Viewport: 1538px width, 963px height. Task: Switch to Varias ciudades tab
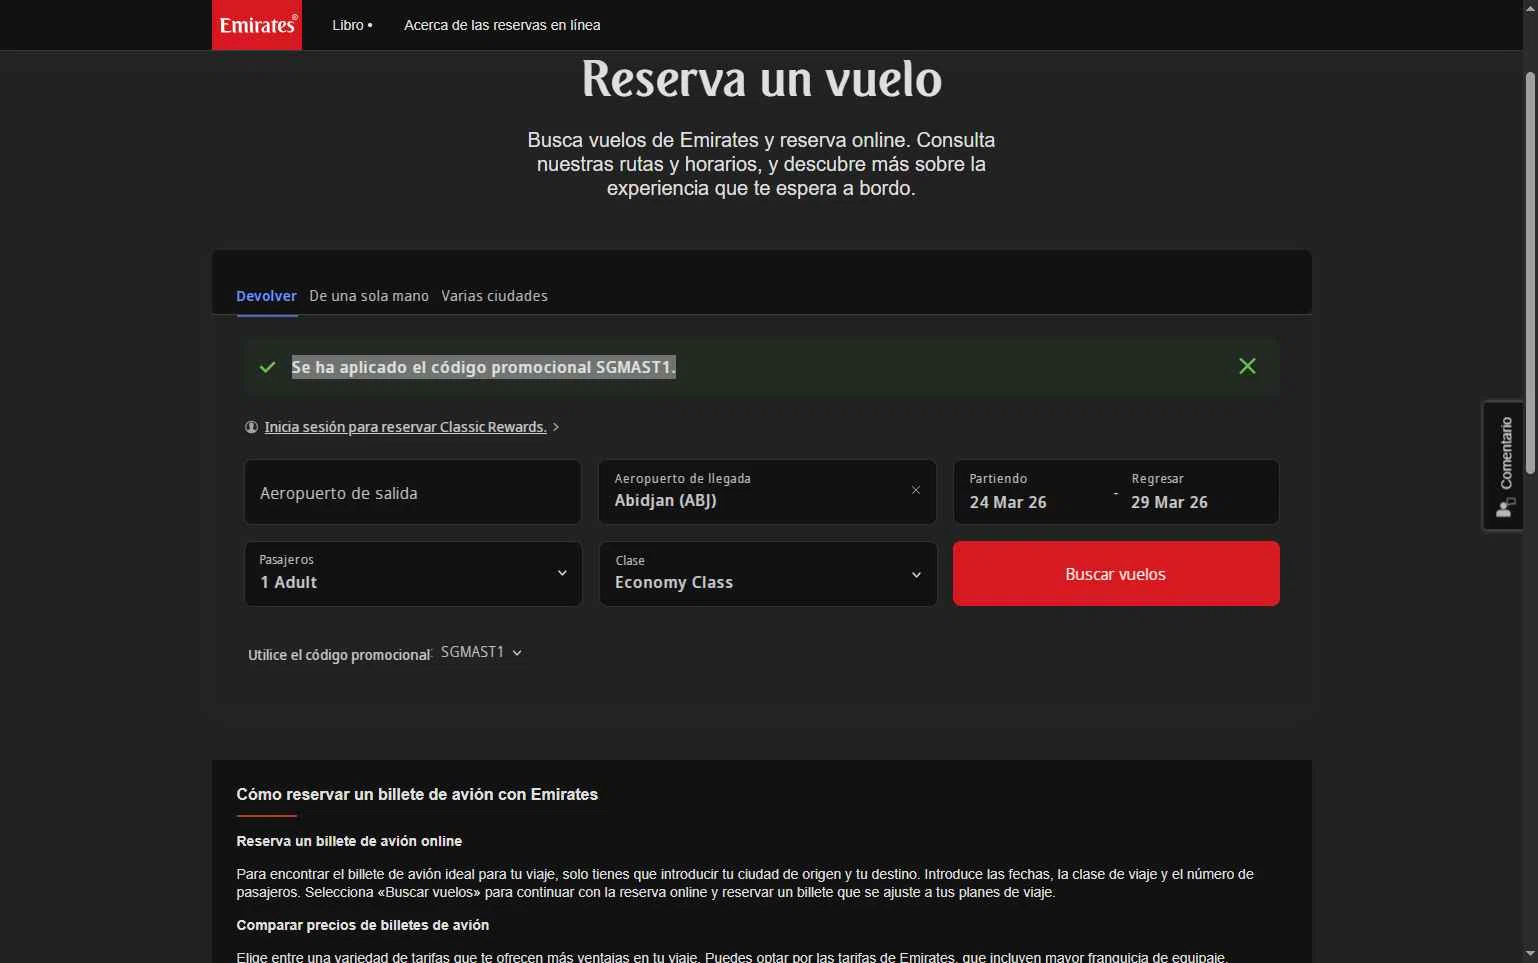click(494, 296)
